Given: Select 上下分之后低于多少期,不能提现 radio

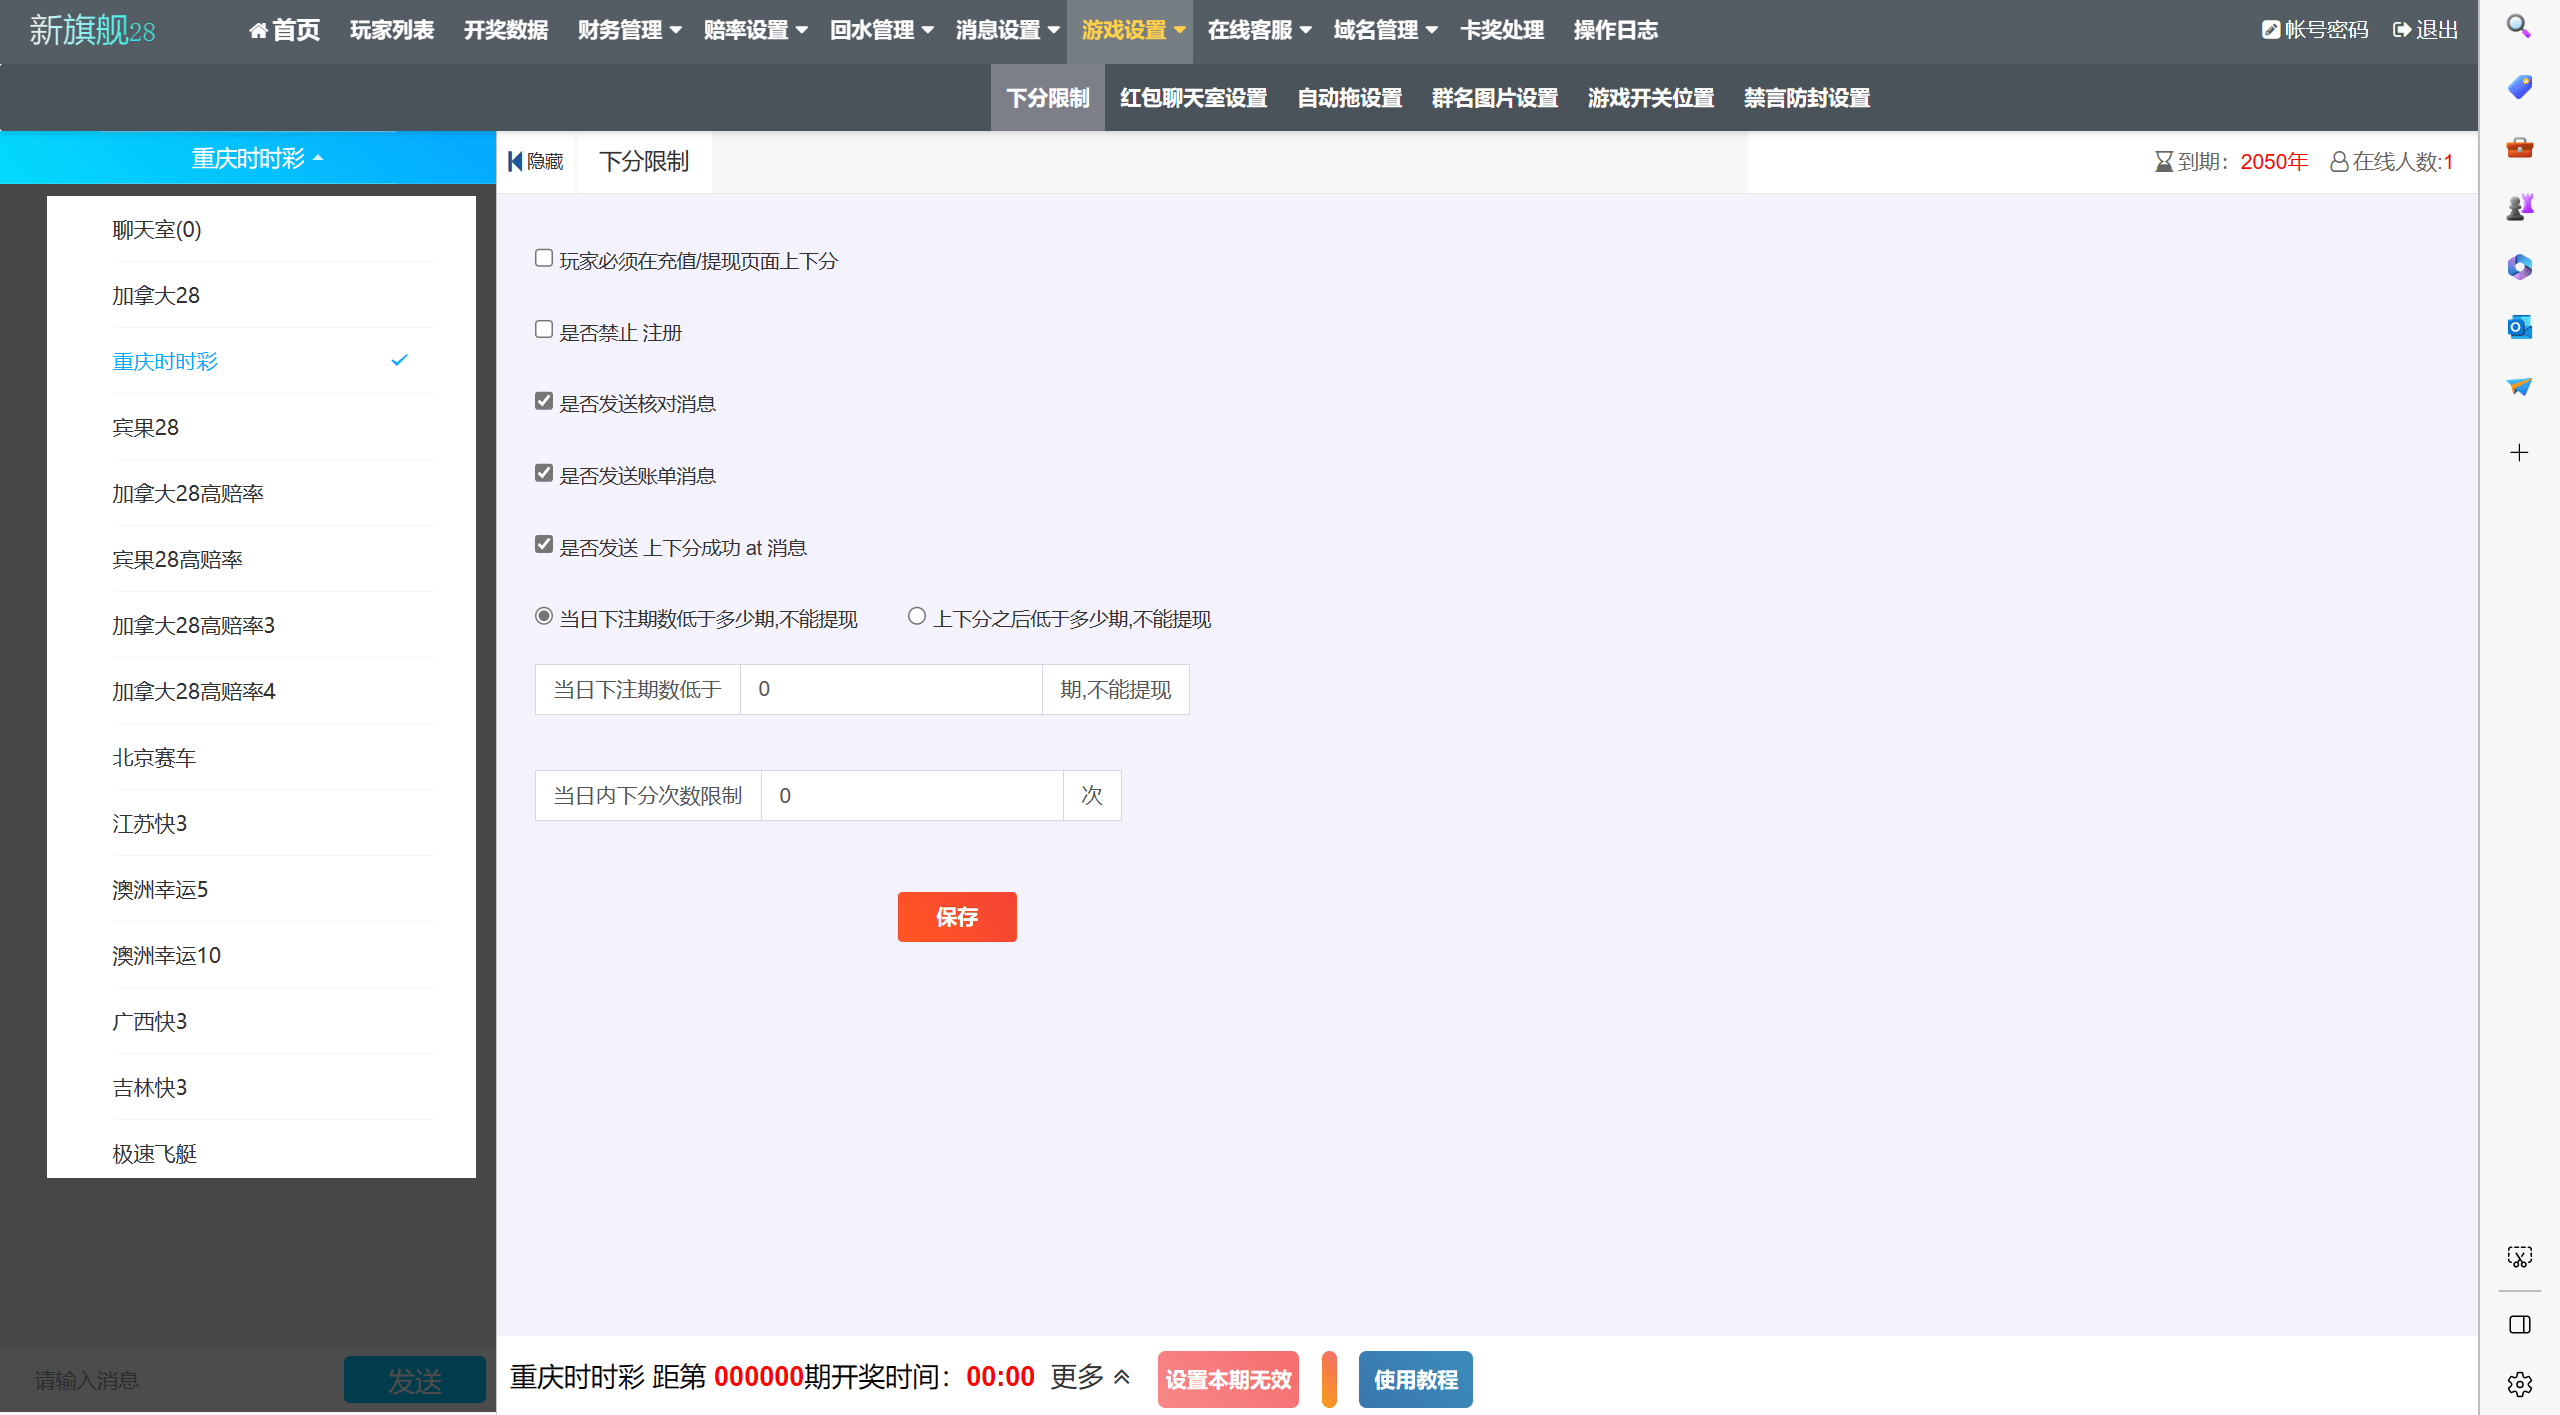Looking at the screenshot, I should click(x=917, y=616).
